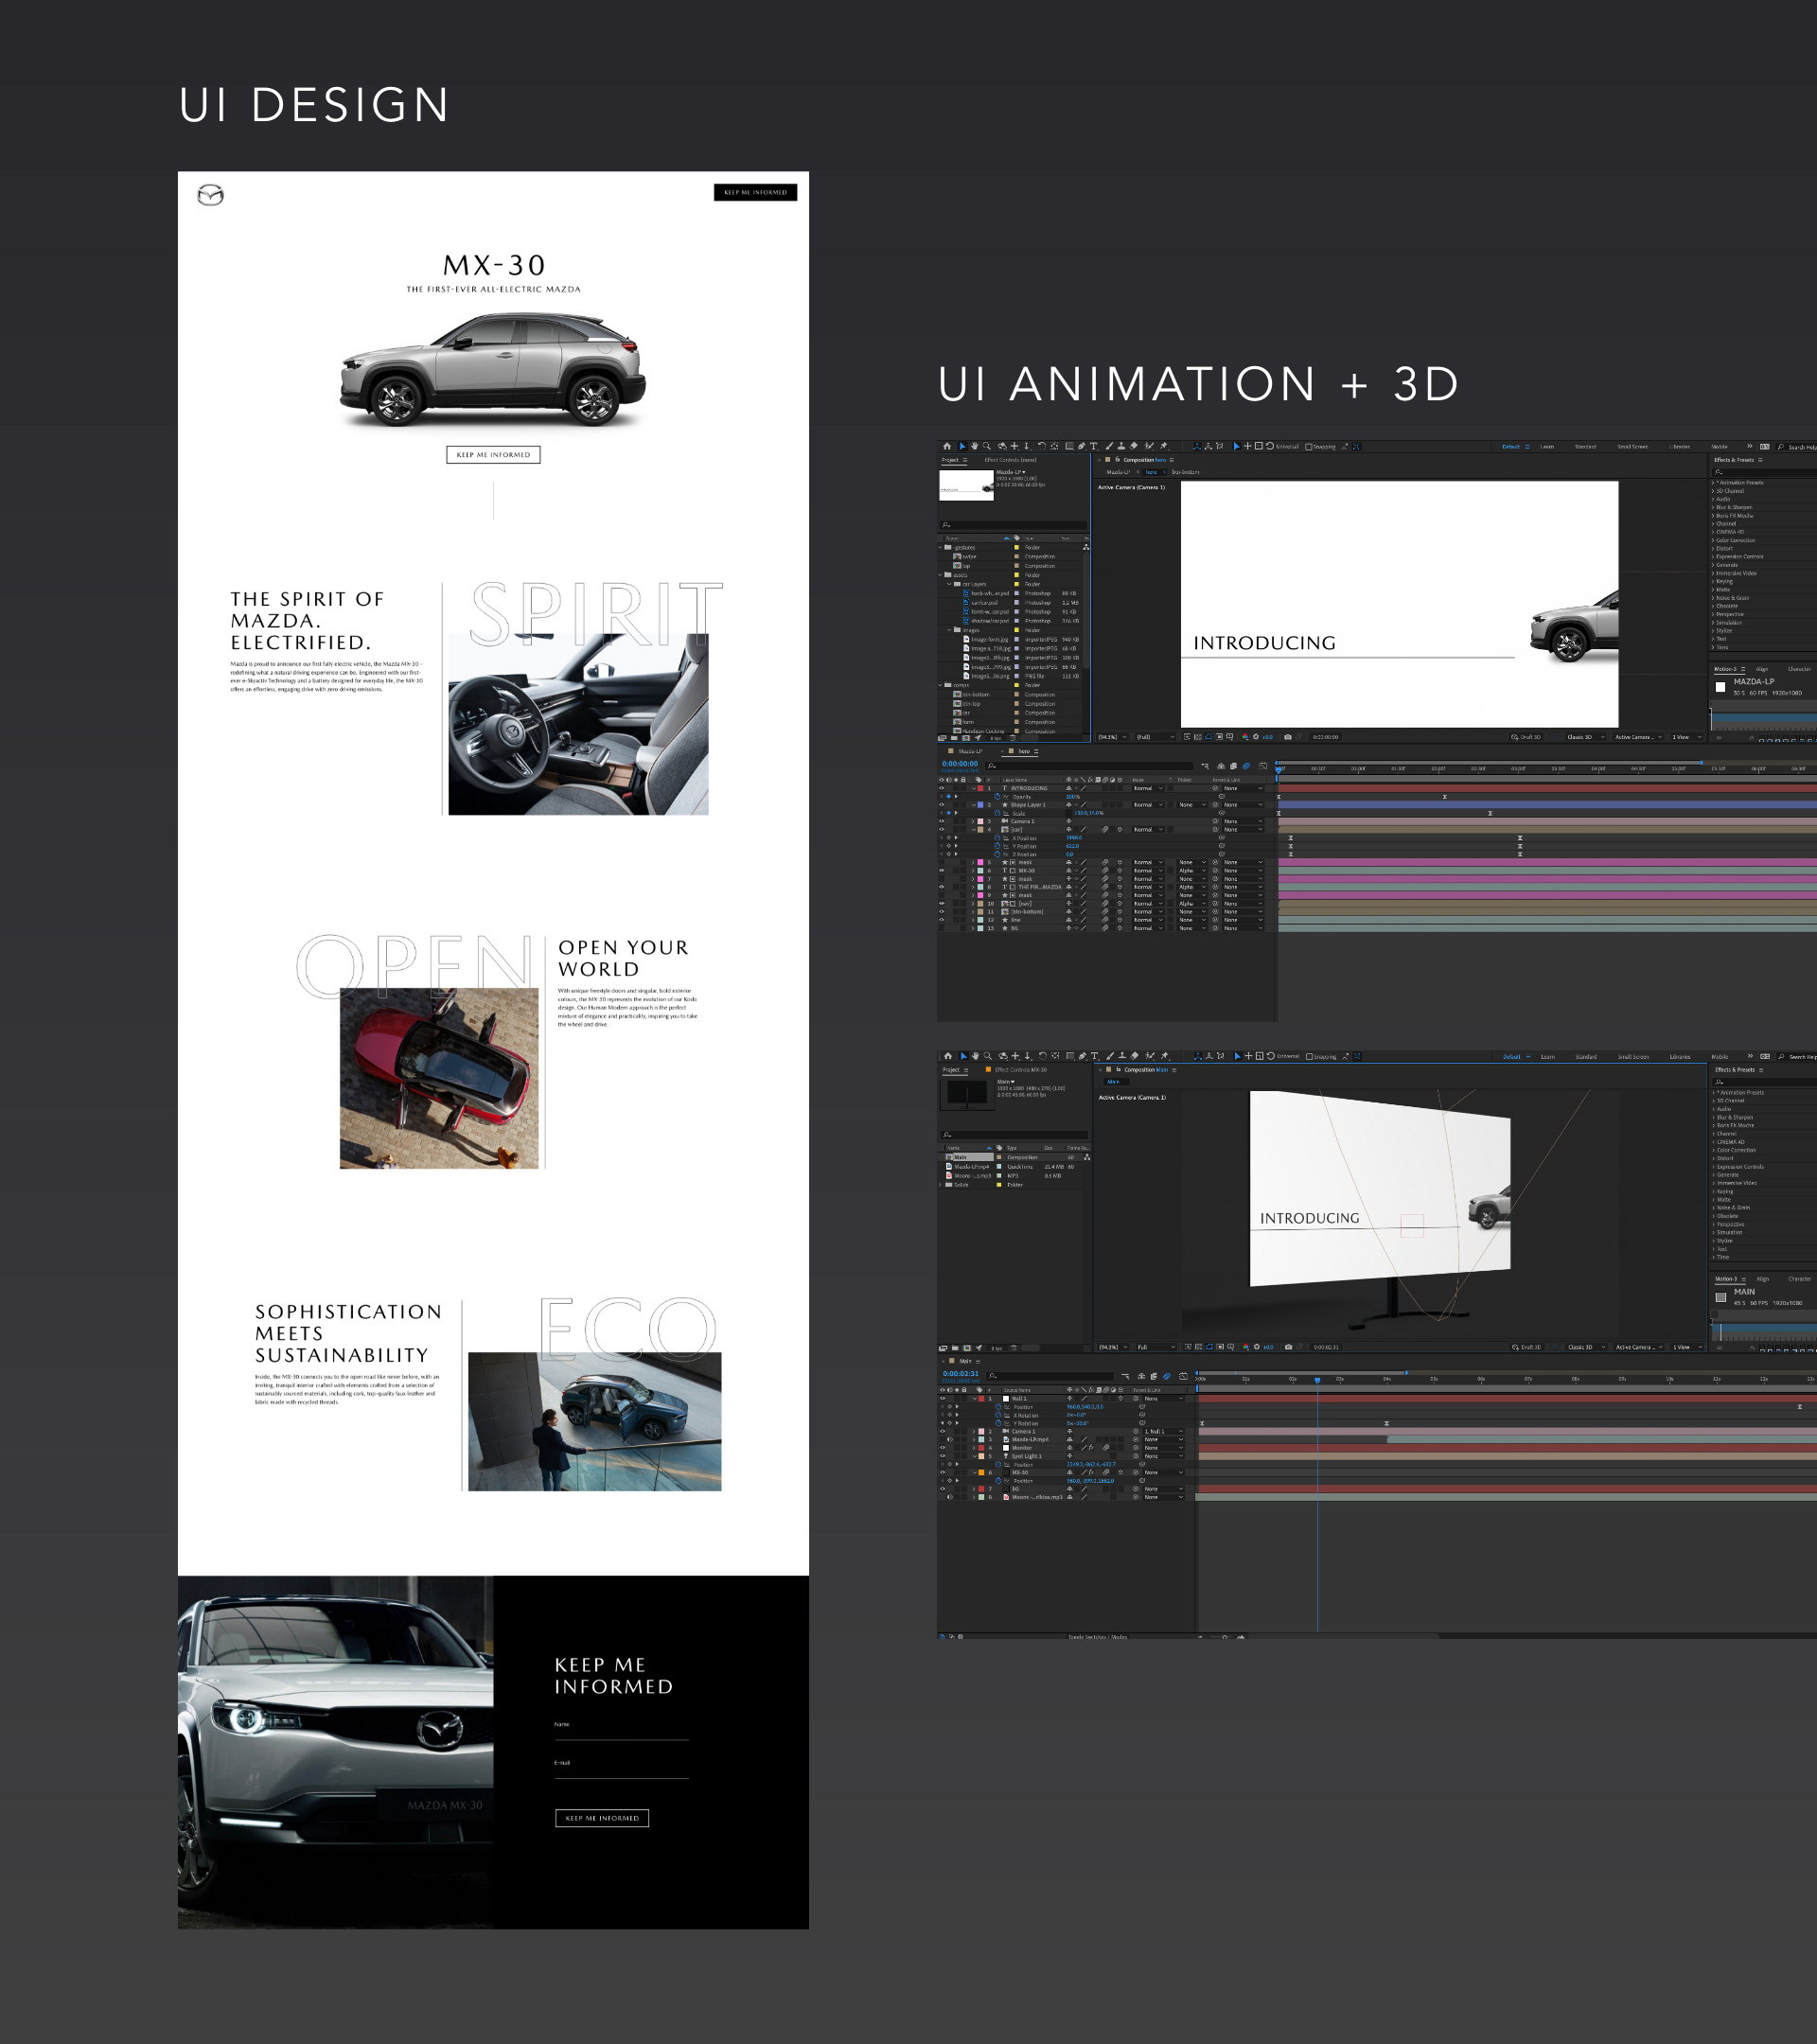Select Type tool in hero comp window

(x=1094, y=446)
